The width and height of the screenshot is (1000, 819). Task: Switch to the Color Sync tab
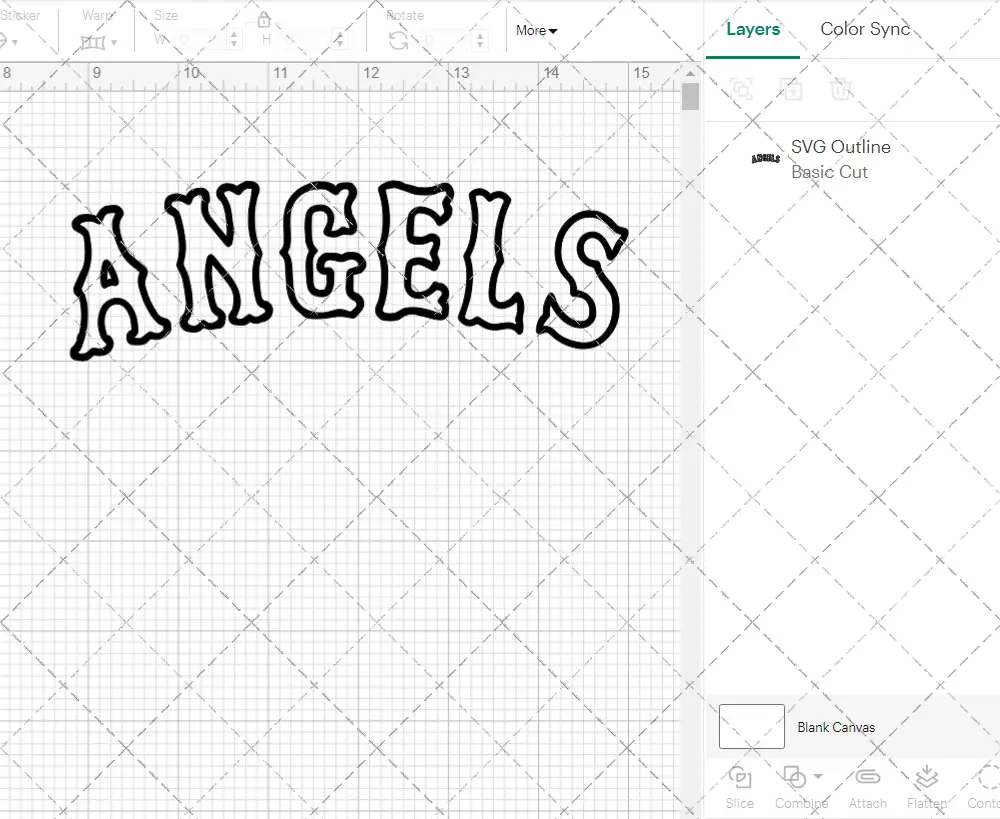[x=865, y=29]
